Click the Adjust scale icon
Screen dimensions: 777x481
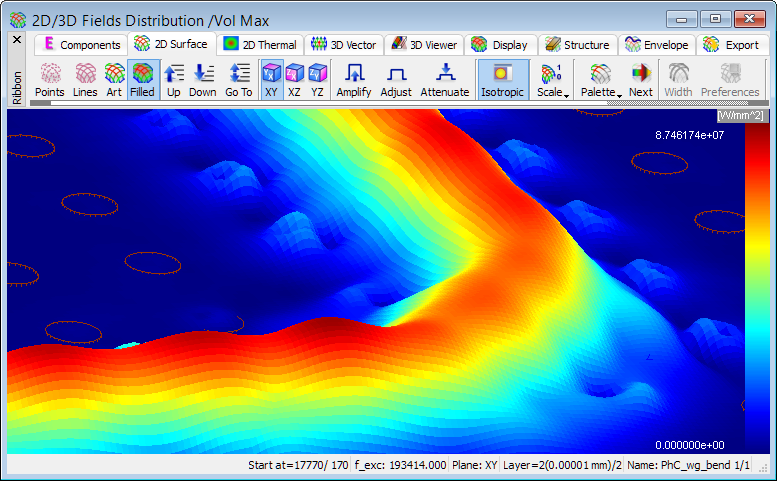pyautogui.click(x=396, y=80)
